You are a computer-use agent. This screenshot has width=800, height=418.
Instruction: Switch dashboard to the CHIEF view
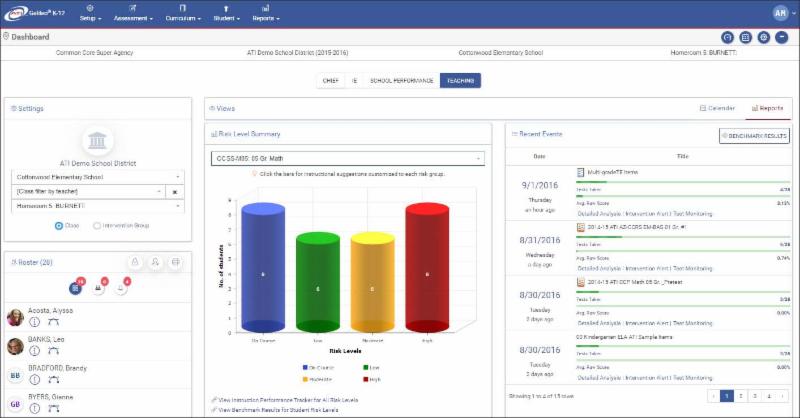tap(330, 80)
